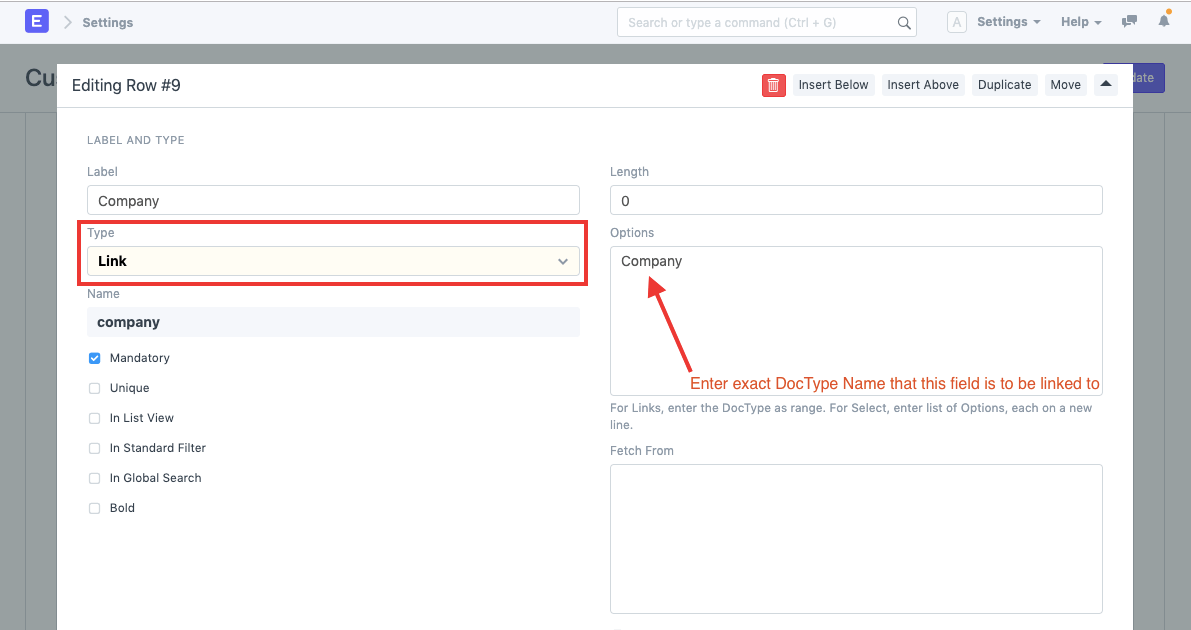Image resolution: width=1191 pixels, height=630 pixels.
Task: Click the Duplicate button
Action: (x=1004, y=85)
